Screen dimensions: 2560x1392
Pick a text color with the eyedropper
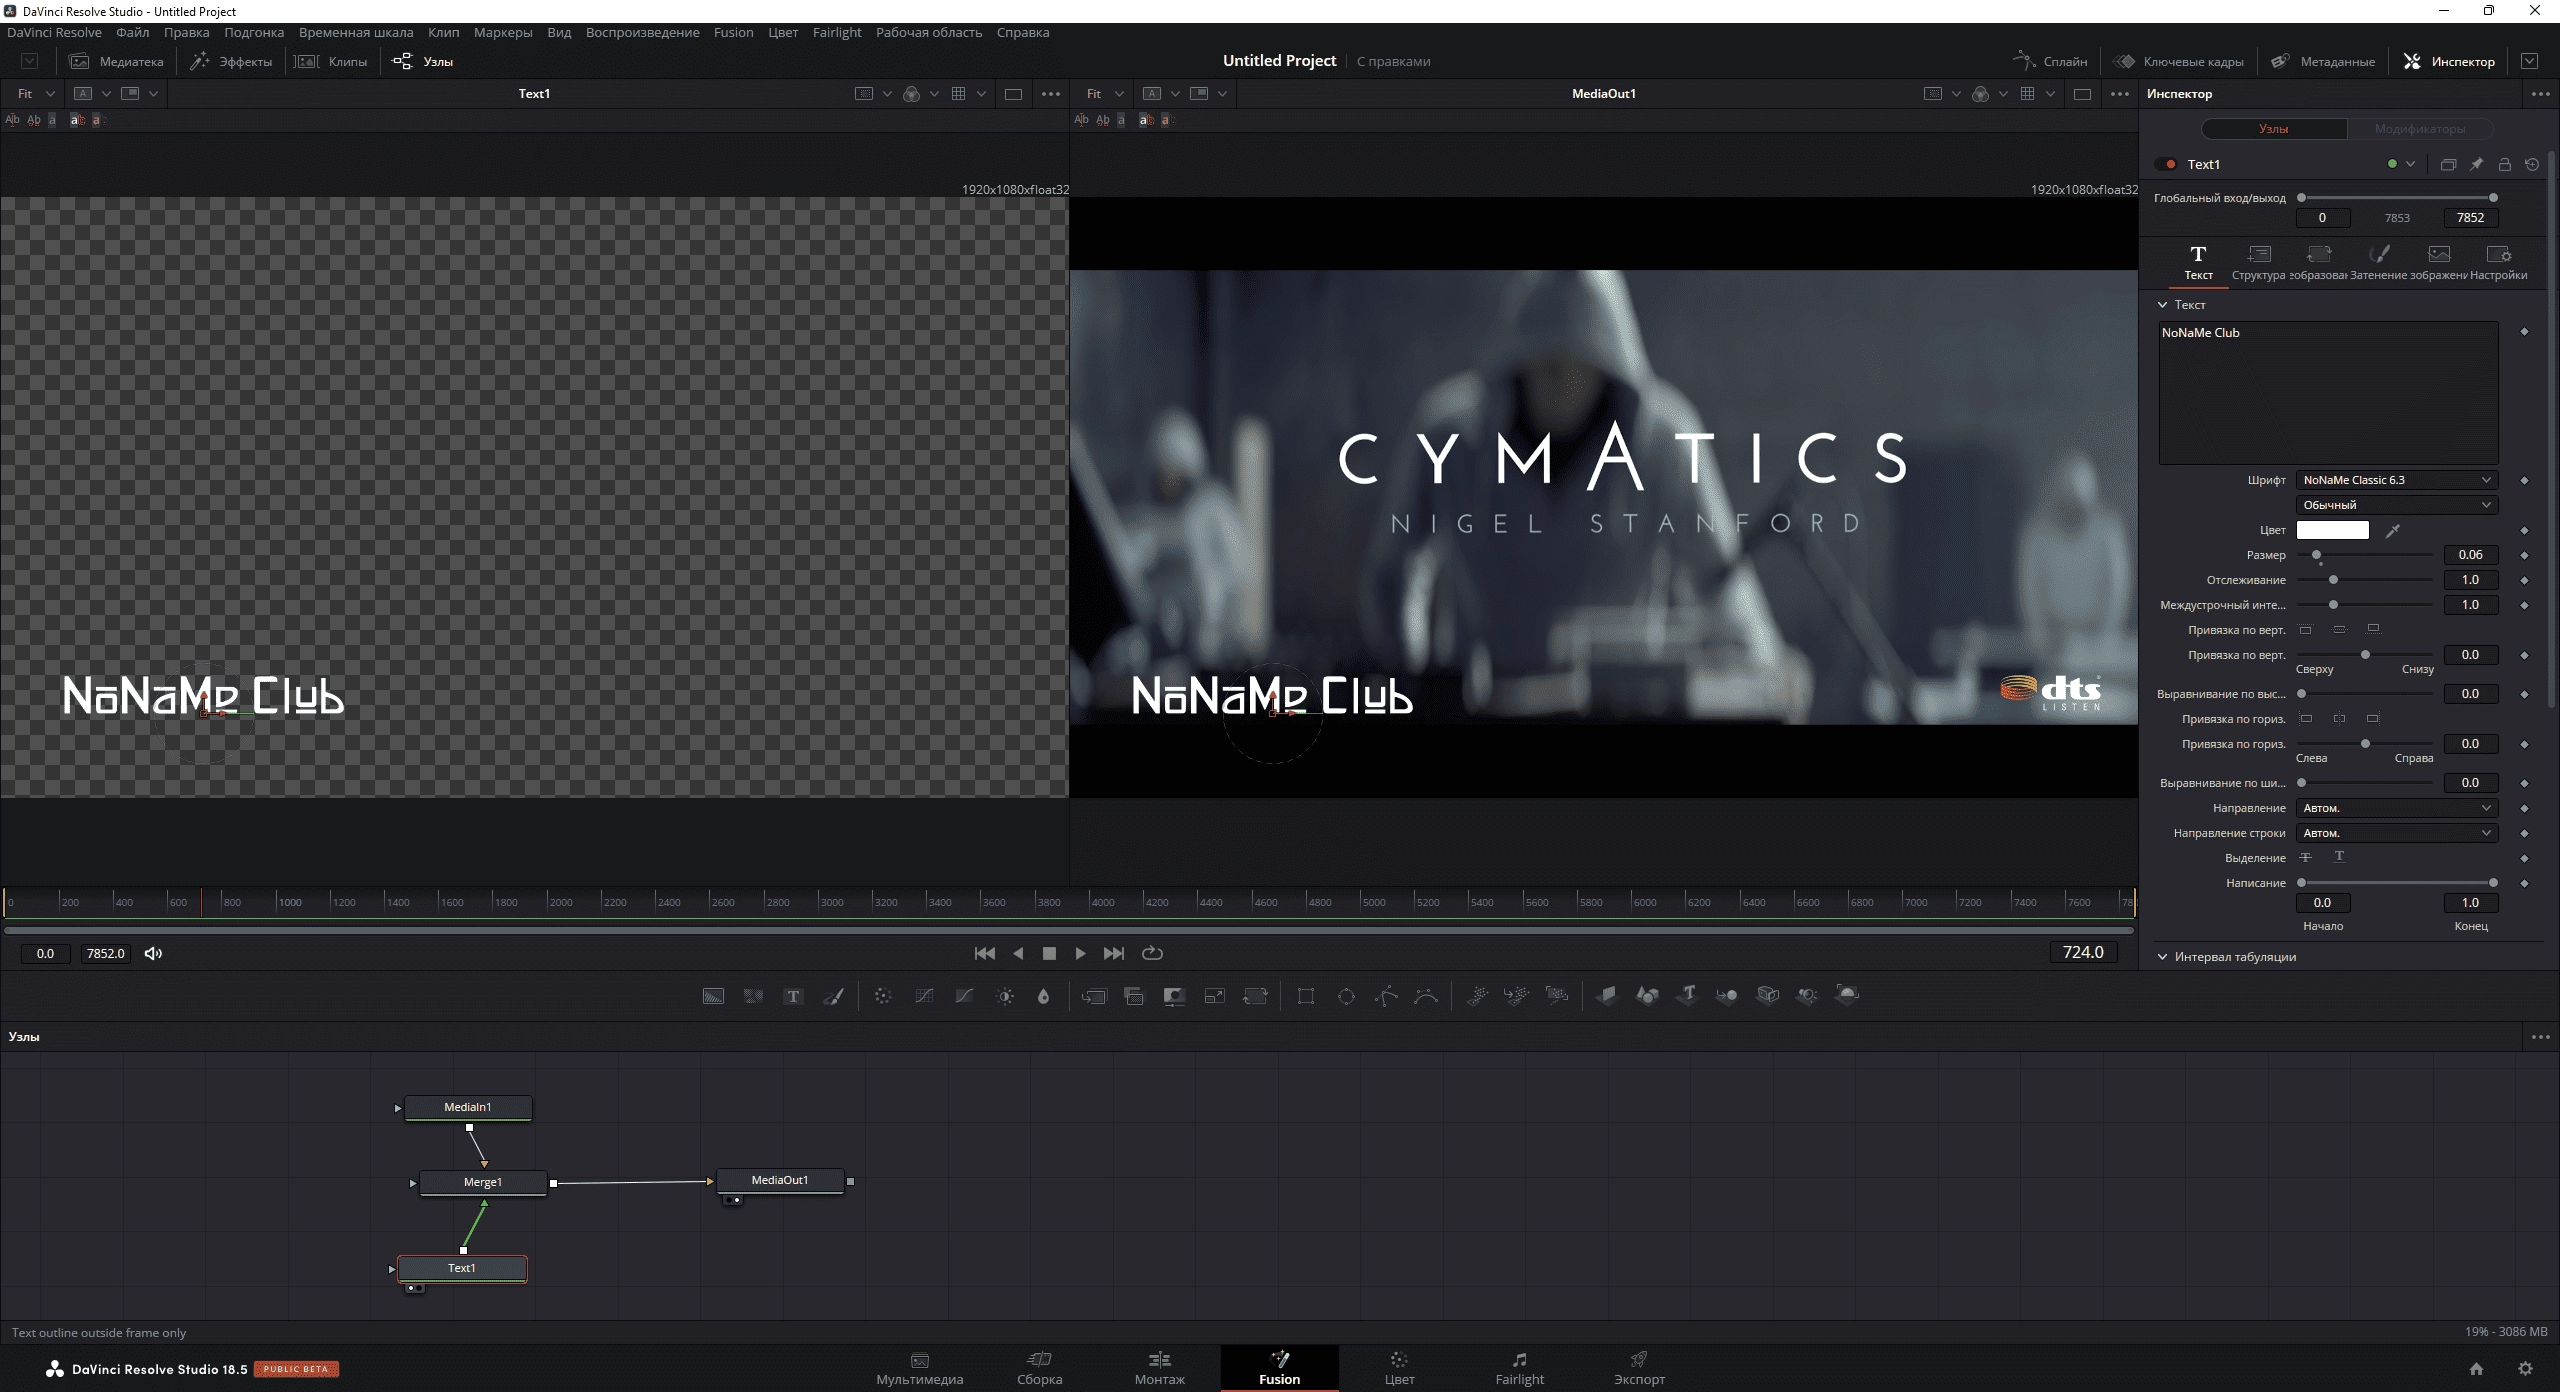(x=2393, y=531)
